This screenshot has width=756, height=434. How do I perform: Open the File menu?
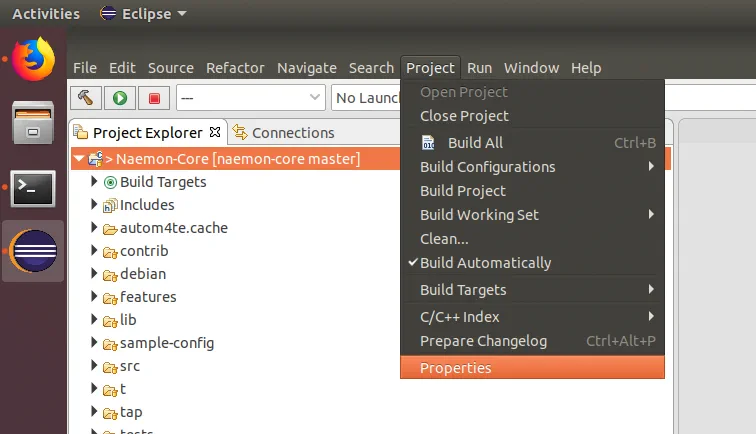[85, 68]
